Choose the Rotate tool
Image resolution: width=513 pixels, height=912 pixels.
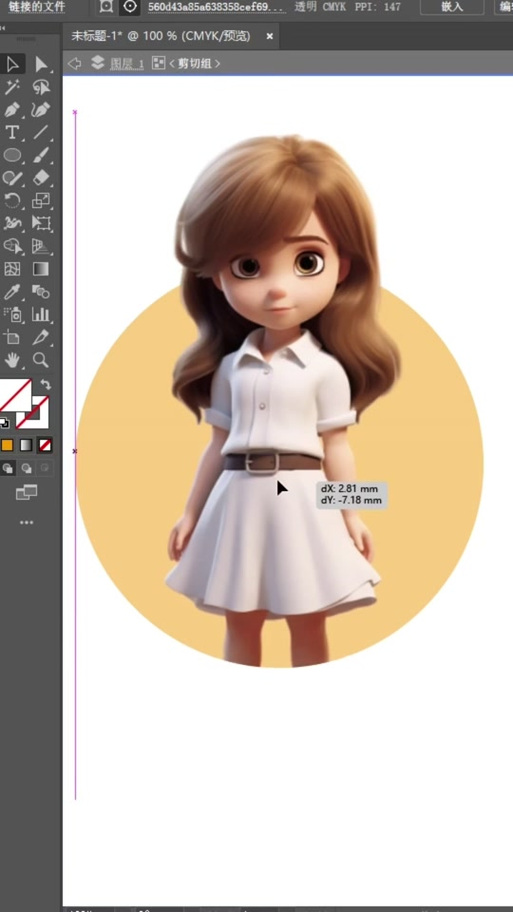(12, 201)
